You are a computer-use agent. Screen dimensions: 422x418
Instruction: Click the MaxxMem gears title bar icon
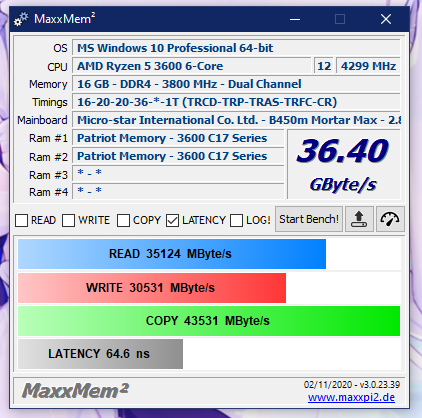tap(21, 19)
